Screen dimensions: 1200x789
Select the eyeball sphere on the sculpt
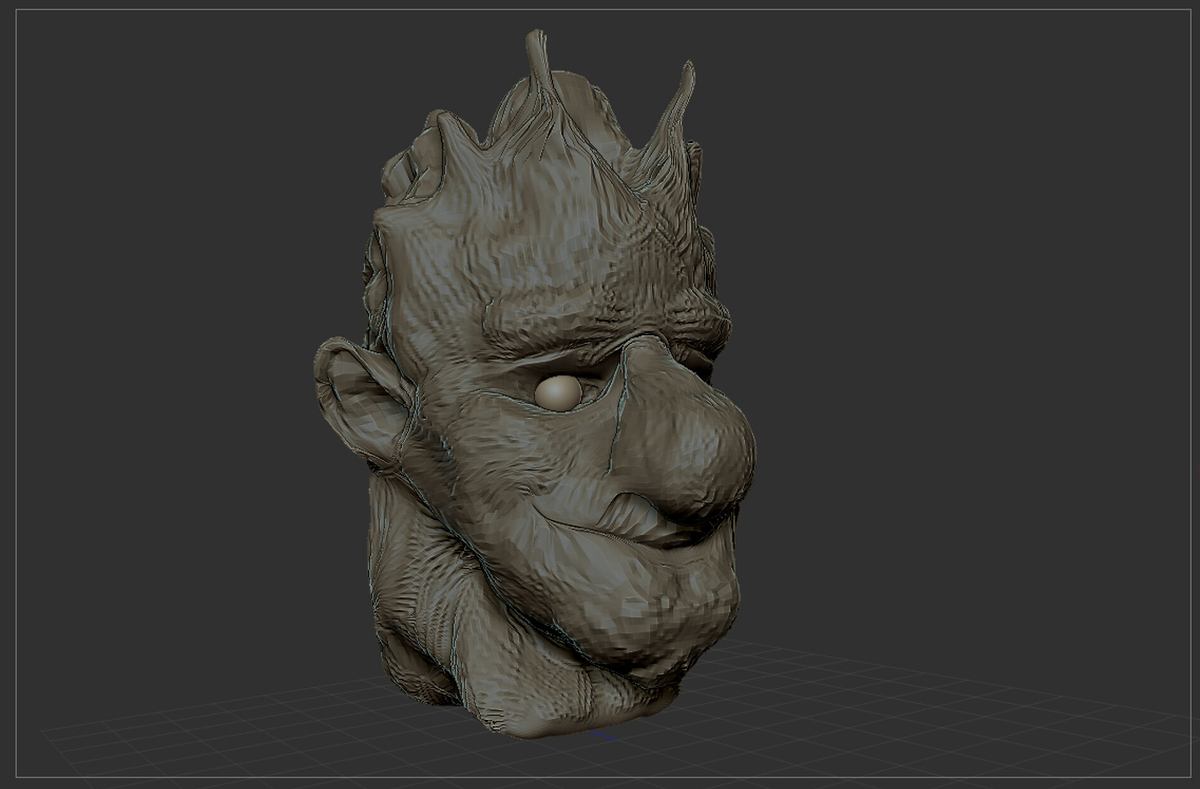coord(558,393)
